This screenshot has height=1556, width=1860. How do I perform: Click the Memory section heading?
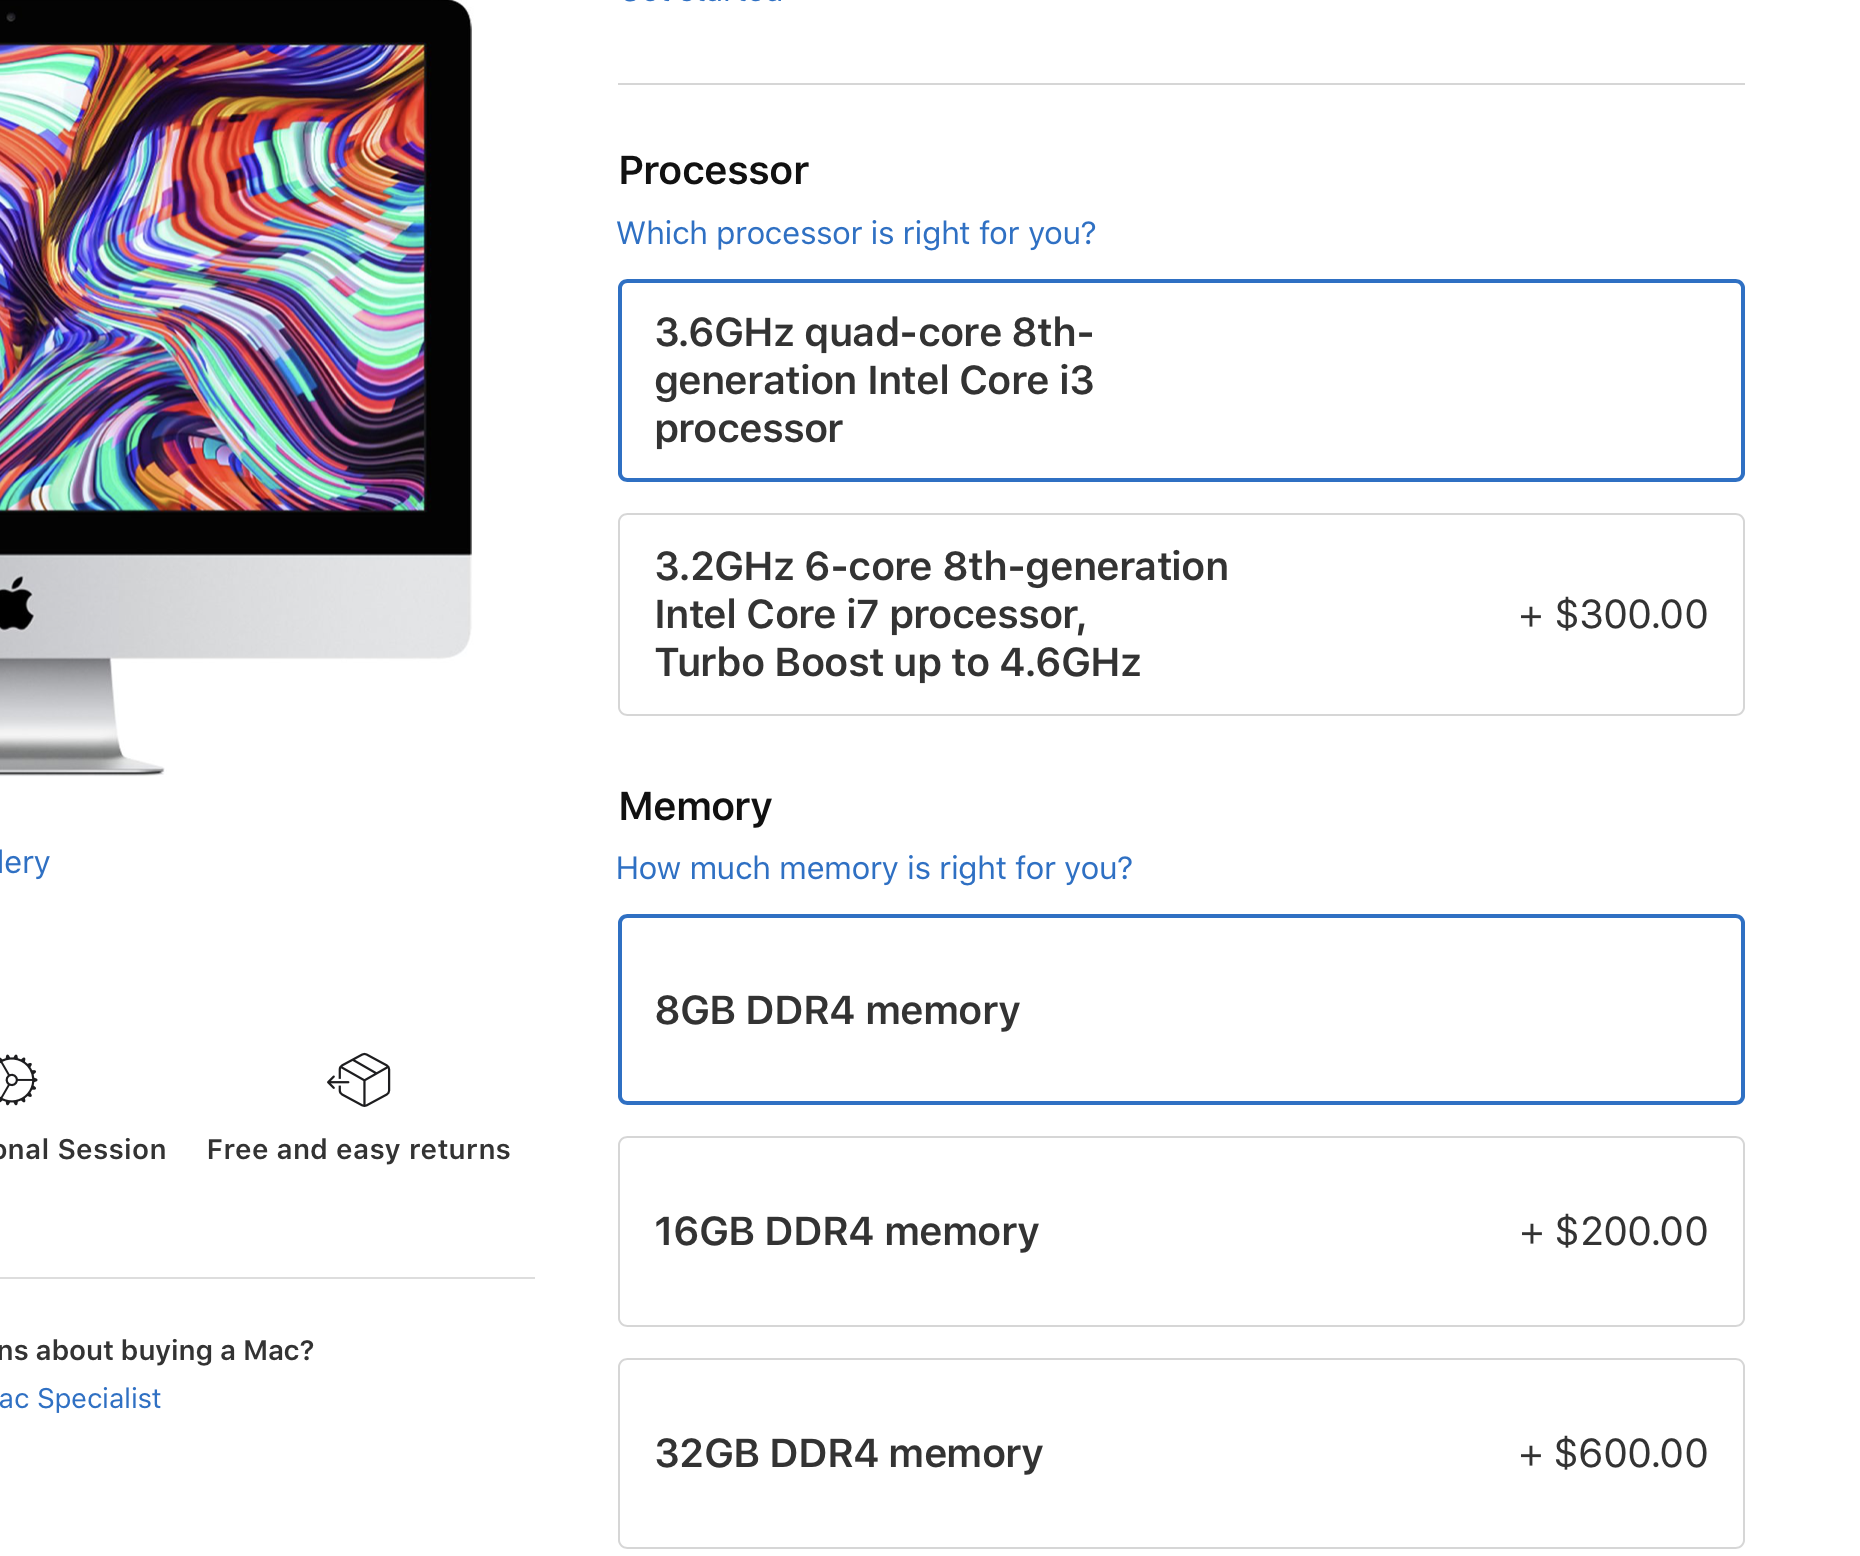click(x=695, y=807)
